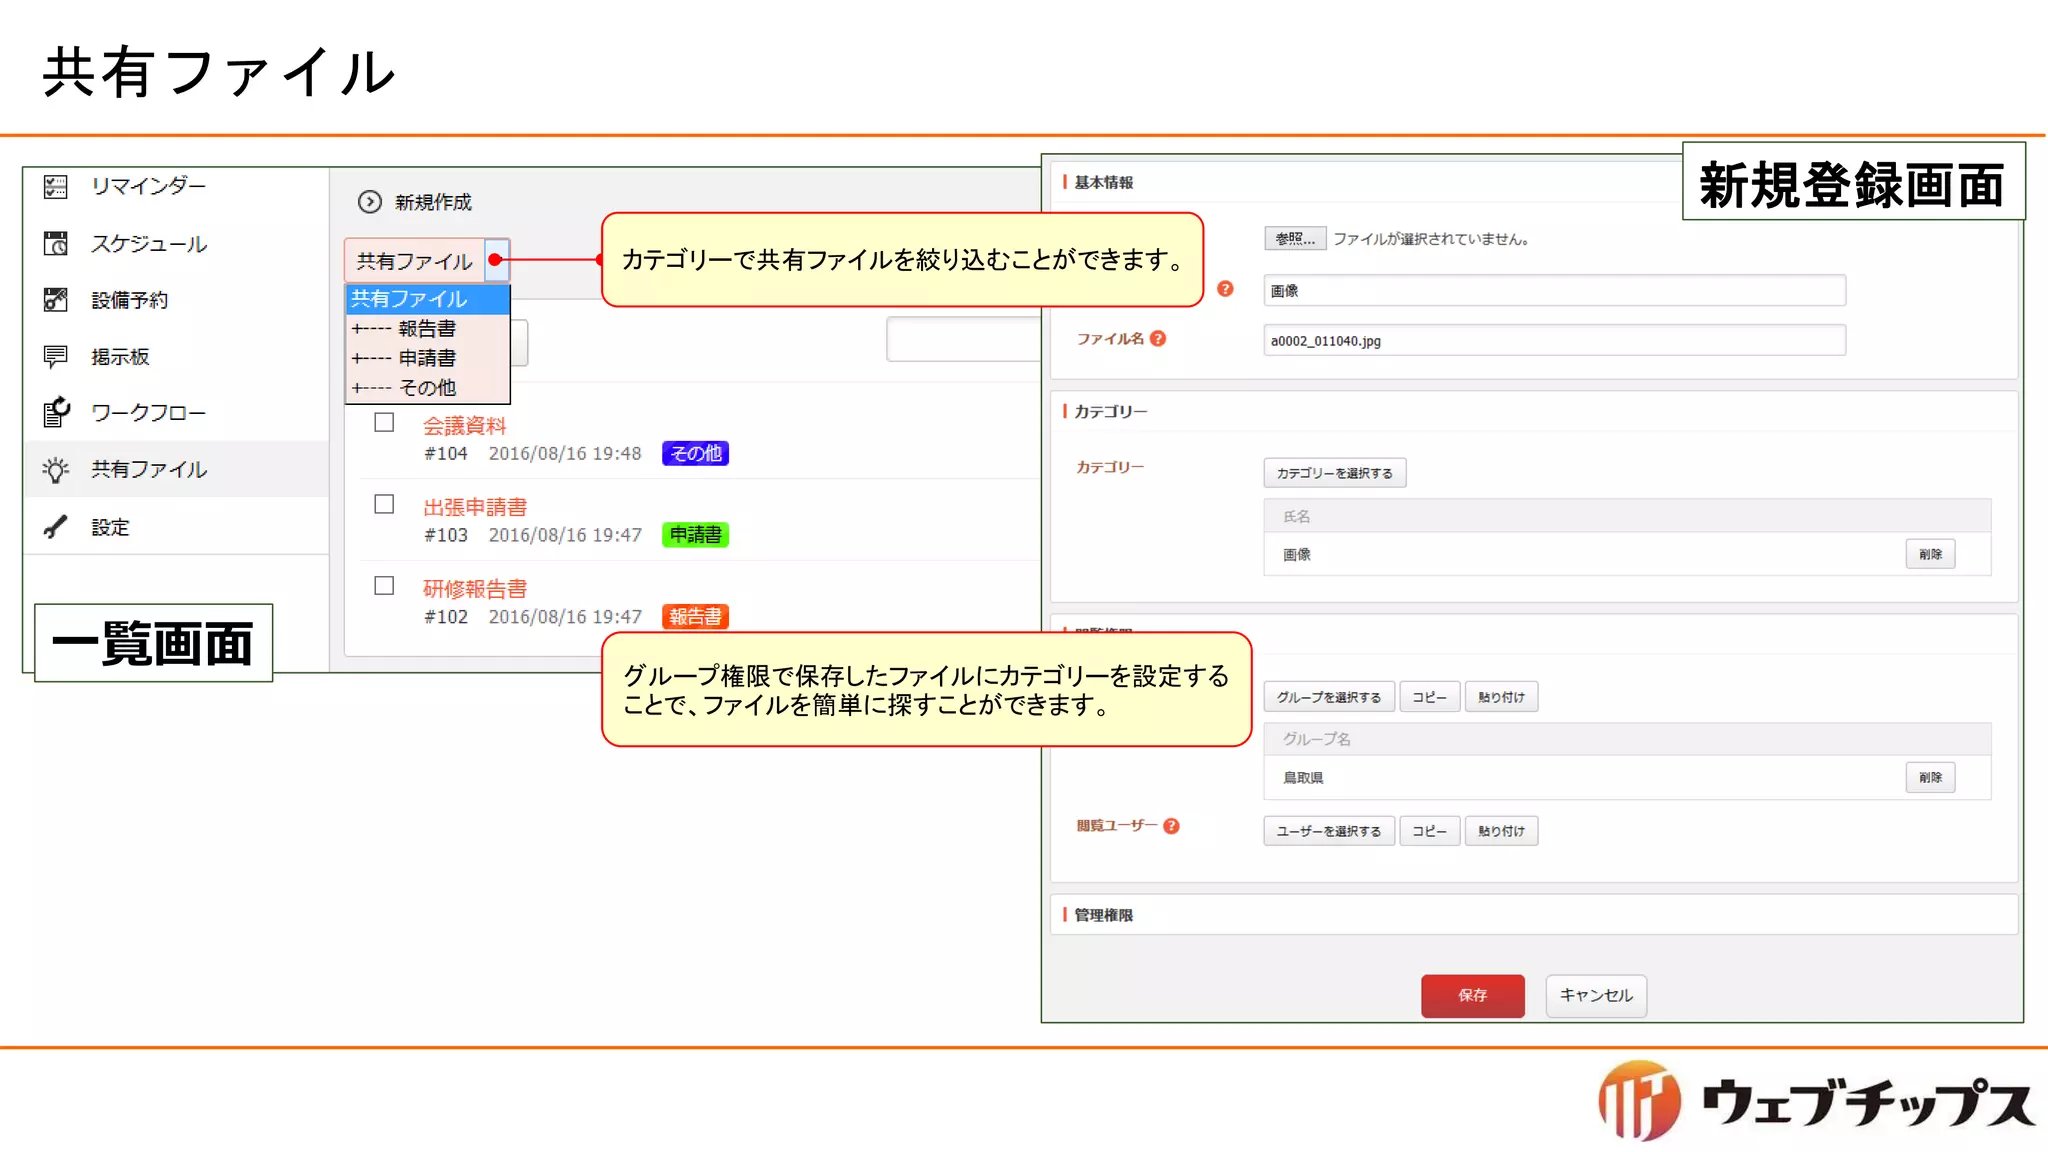Click help icon beside 閲覧ユーザー label
Screen dimensions: 2048x1152
coord(1172,826)
